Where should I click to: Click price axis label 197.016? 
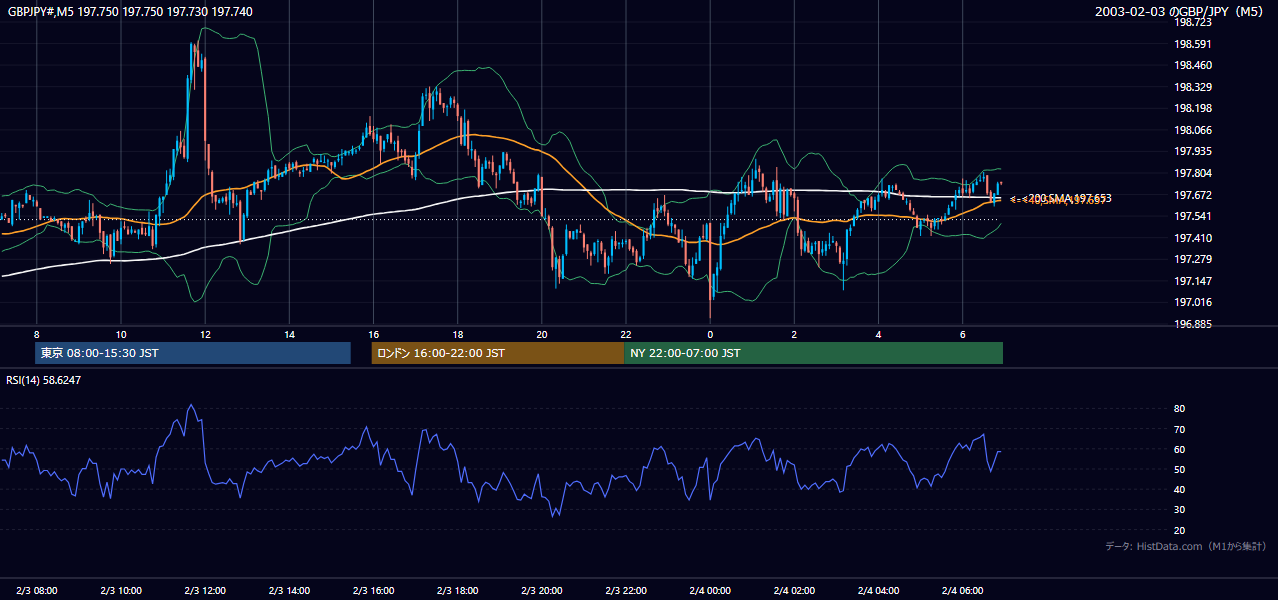click(x=1192, y=302)
